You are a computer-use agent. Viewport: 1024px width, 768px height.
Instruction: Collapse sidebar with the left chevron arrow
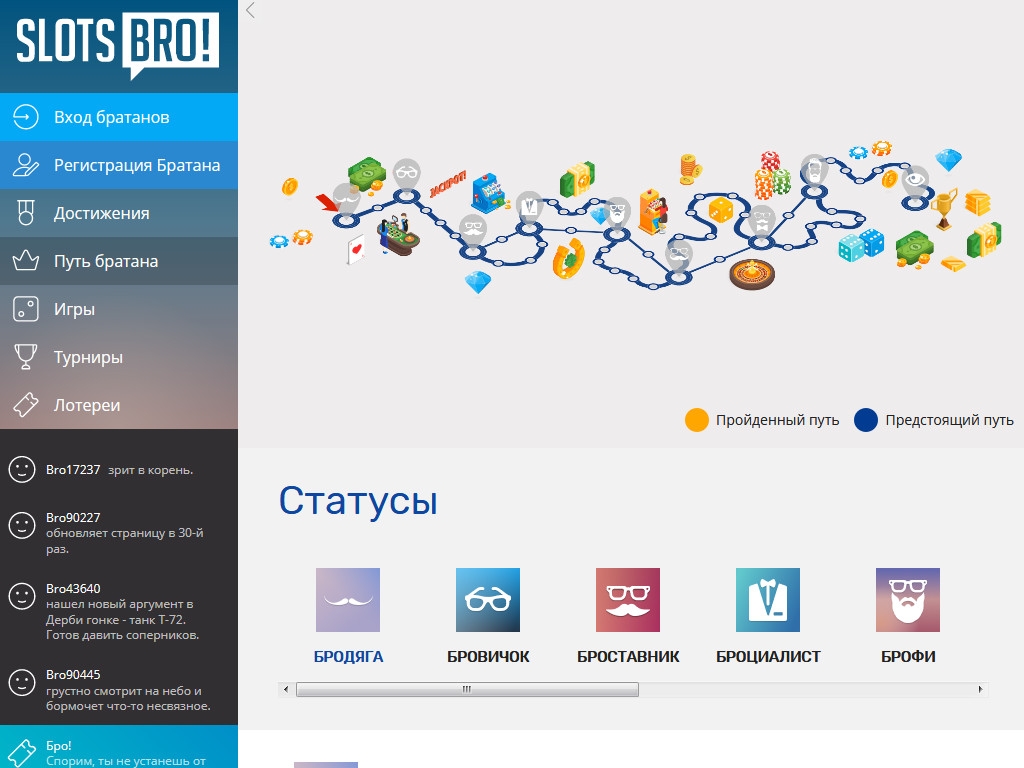(x=250, y=10)
